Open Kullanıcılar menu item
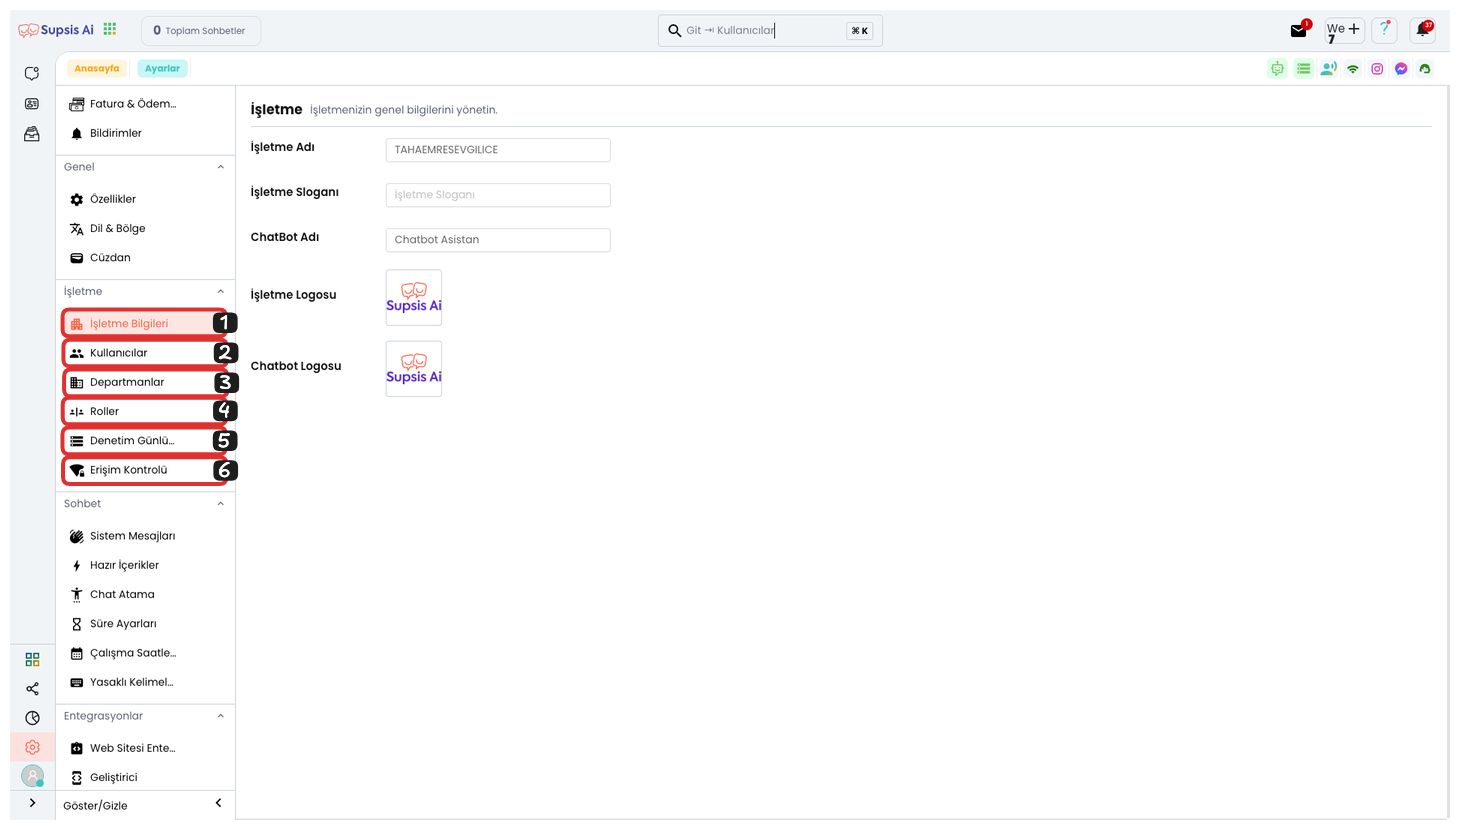This screenshot has width=1460, height=830. [145, 353]
